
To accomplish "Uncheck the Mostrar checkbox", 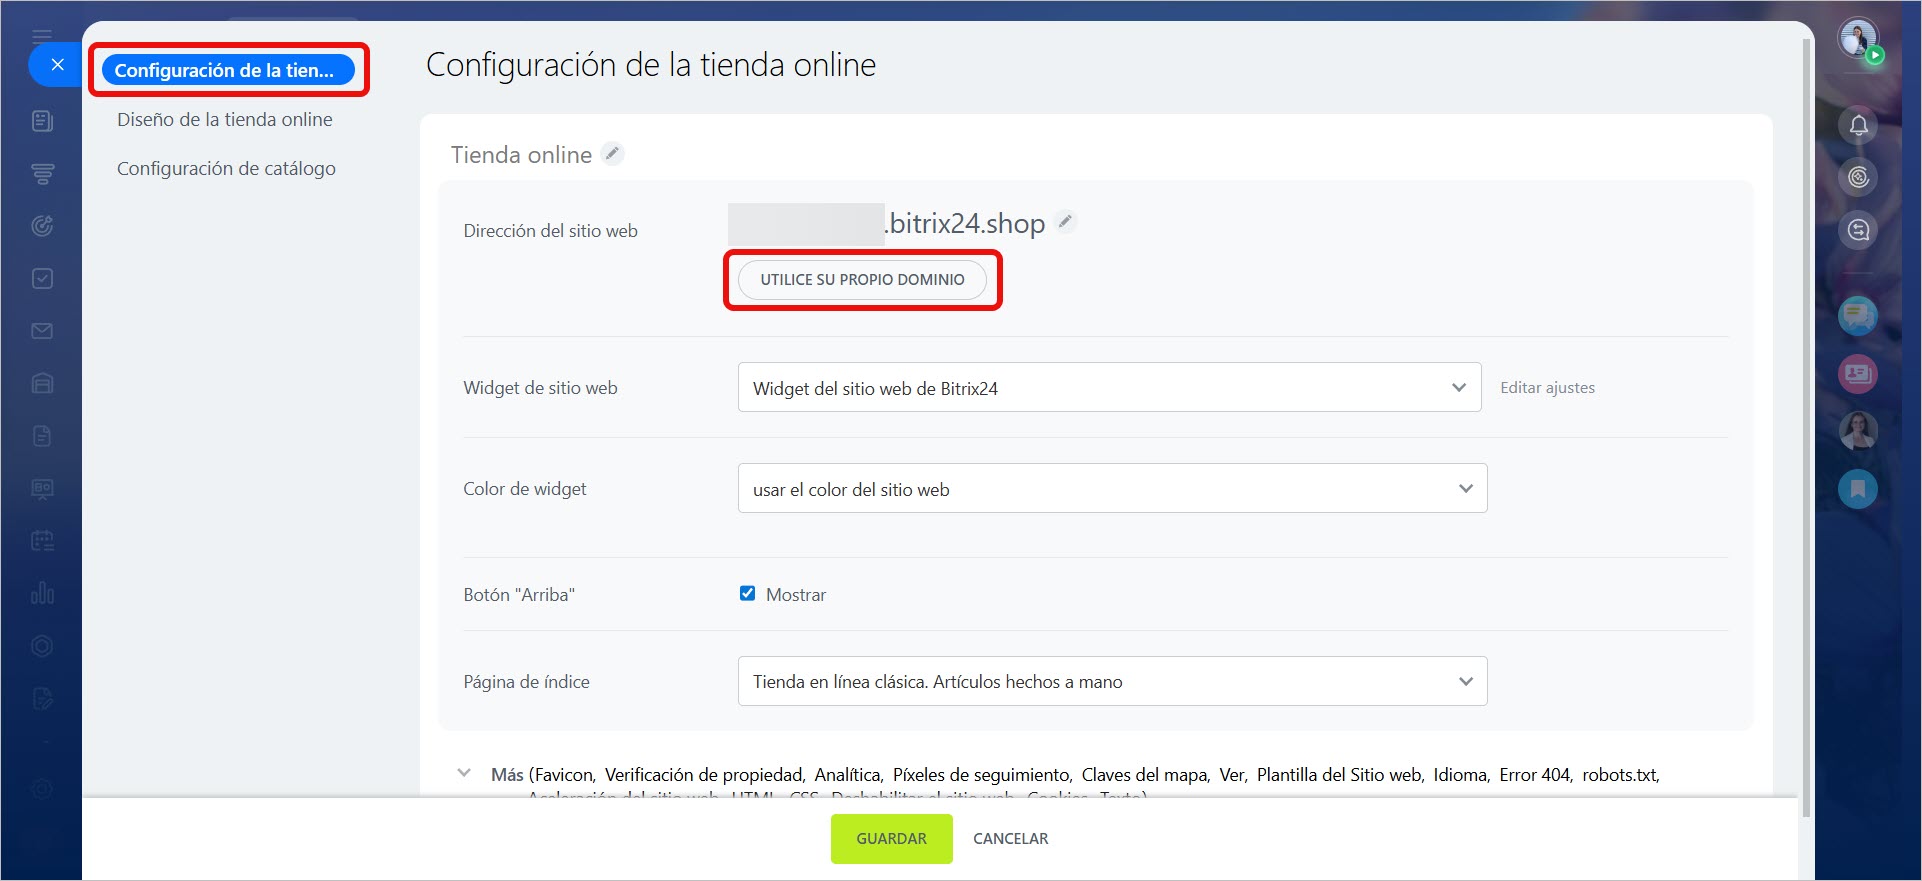I will click(747, 594).
